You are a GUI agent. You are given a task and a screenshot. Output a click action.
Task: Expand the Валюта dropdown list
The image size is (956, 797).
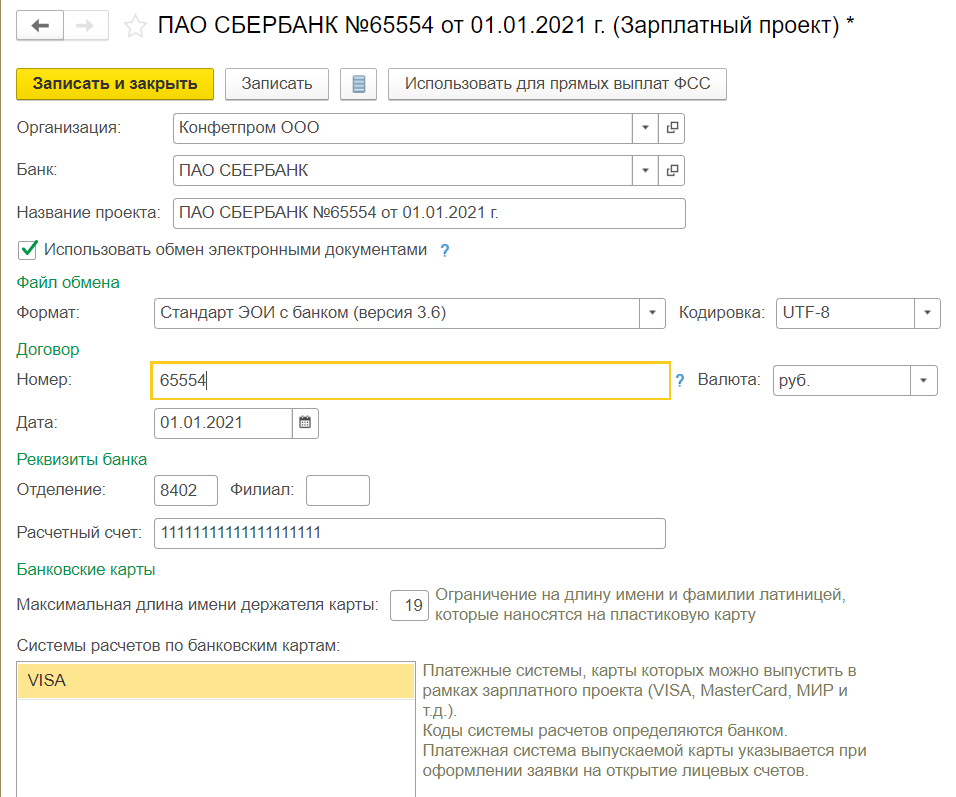(924, 381)
